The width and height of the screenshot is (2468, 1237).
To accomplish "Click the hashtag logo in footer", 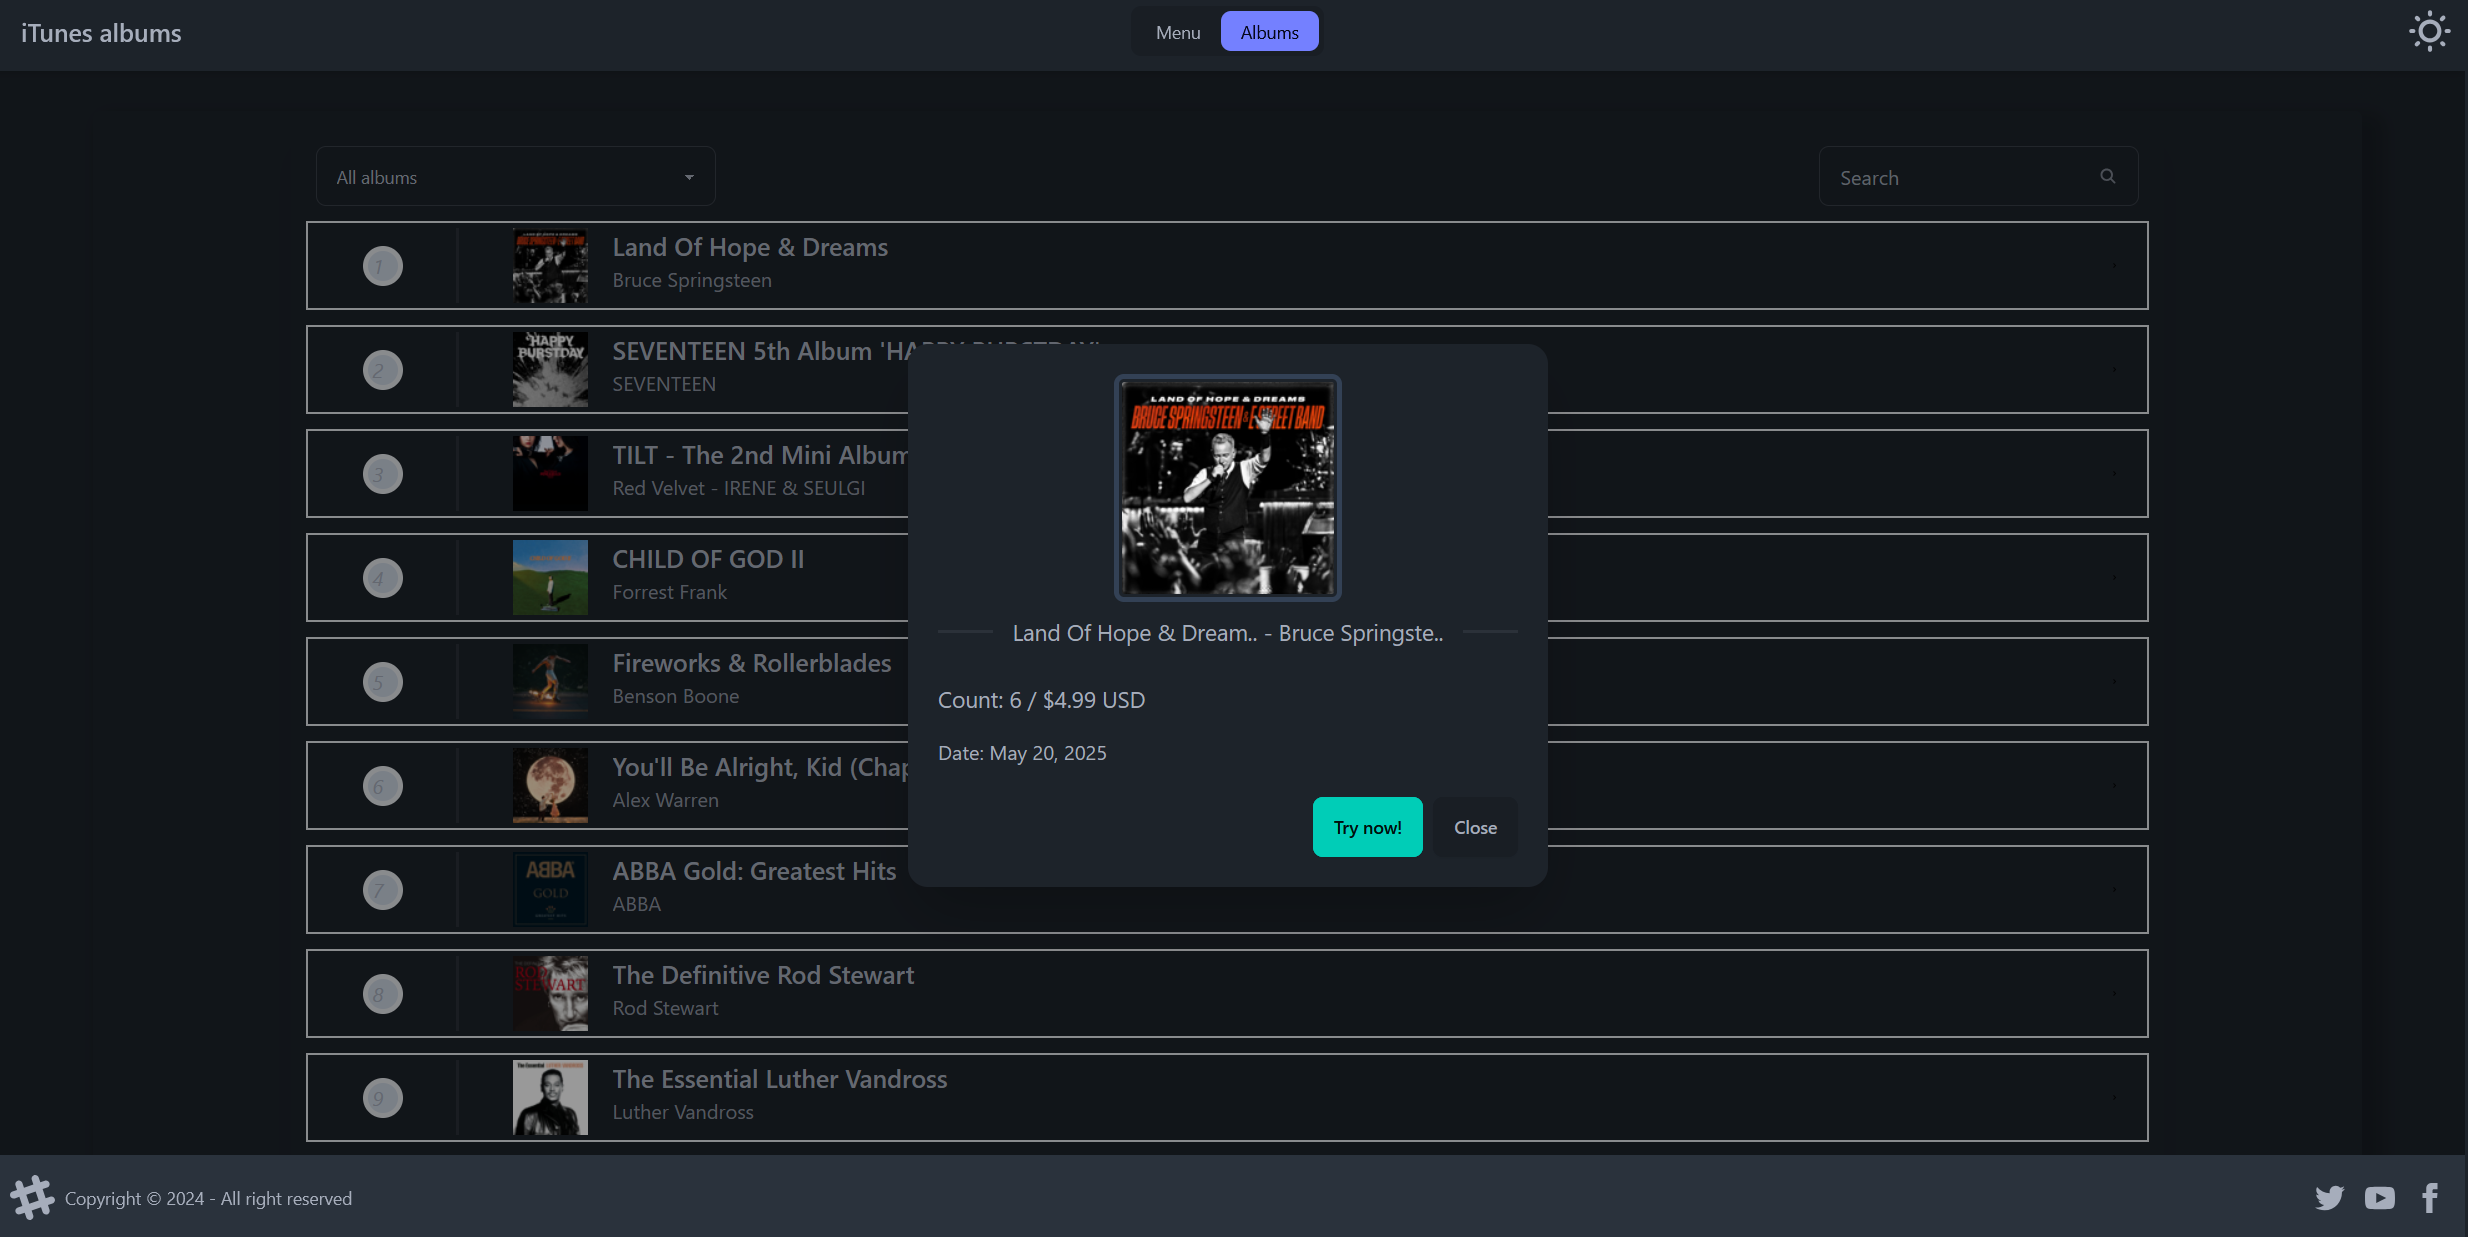I will pos(32,1197).
